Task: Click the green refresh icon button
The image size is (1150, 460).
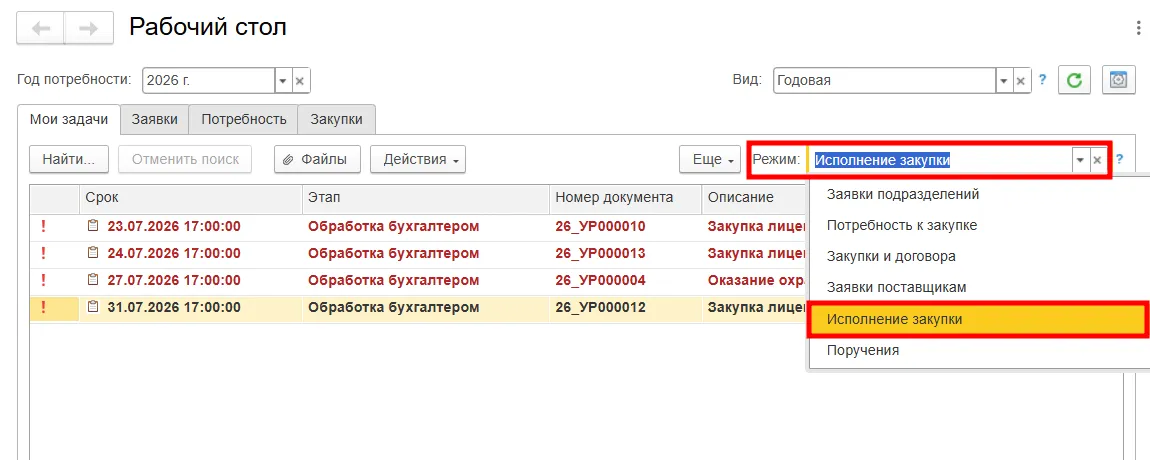Action: 1074,80
